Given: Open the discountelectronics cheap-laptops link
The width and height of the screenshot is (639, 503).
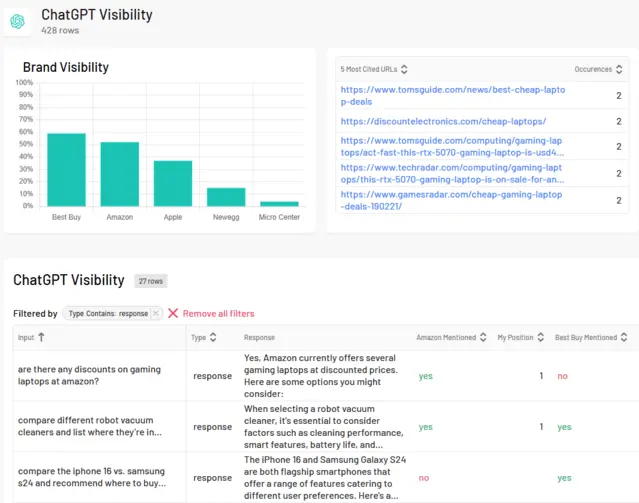Looking at the screenshot, I should (443, 121).
